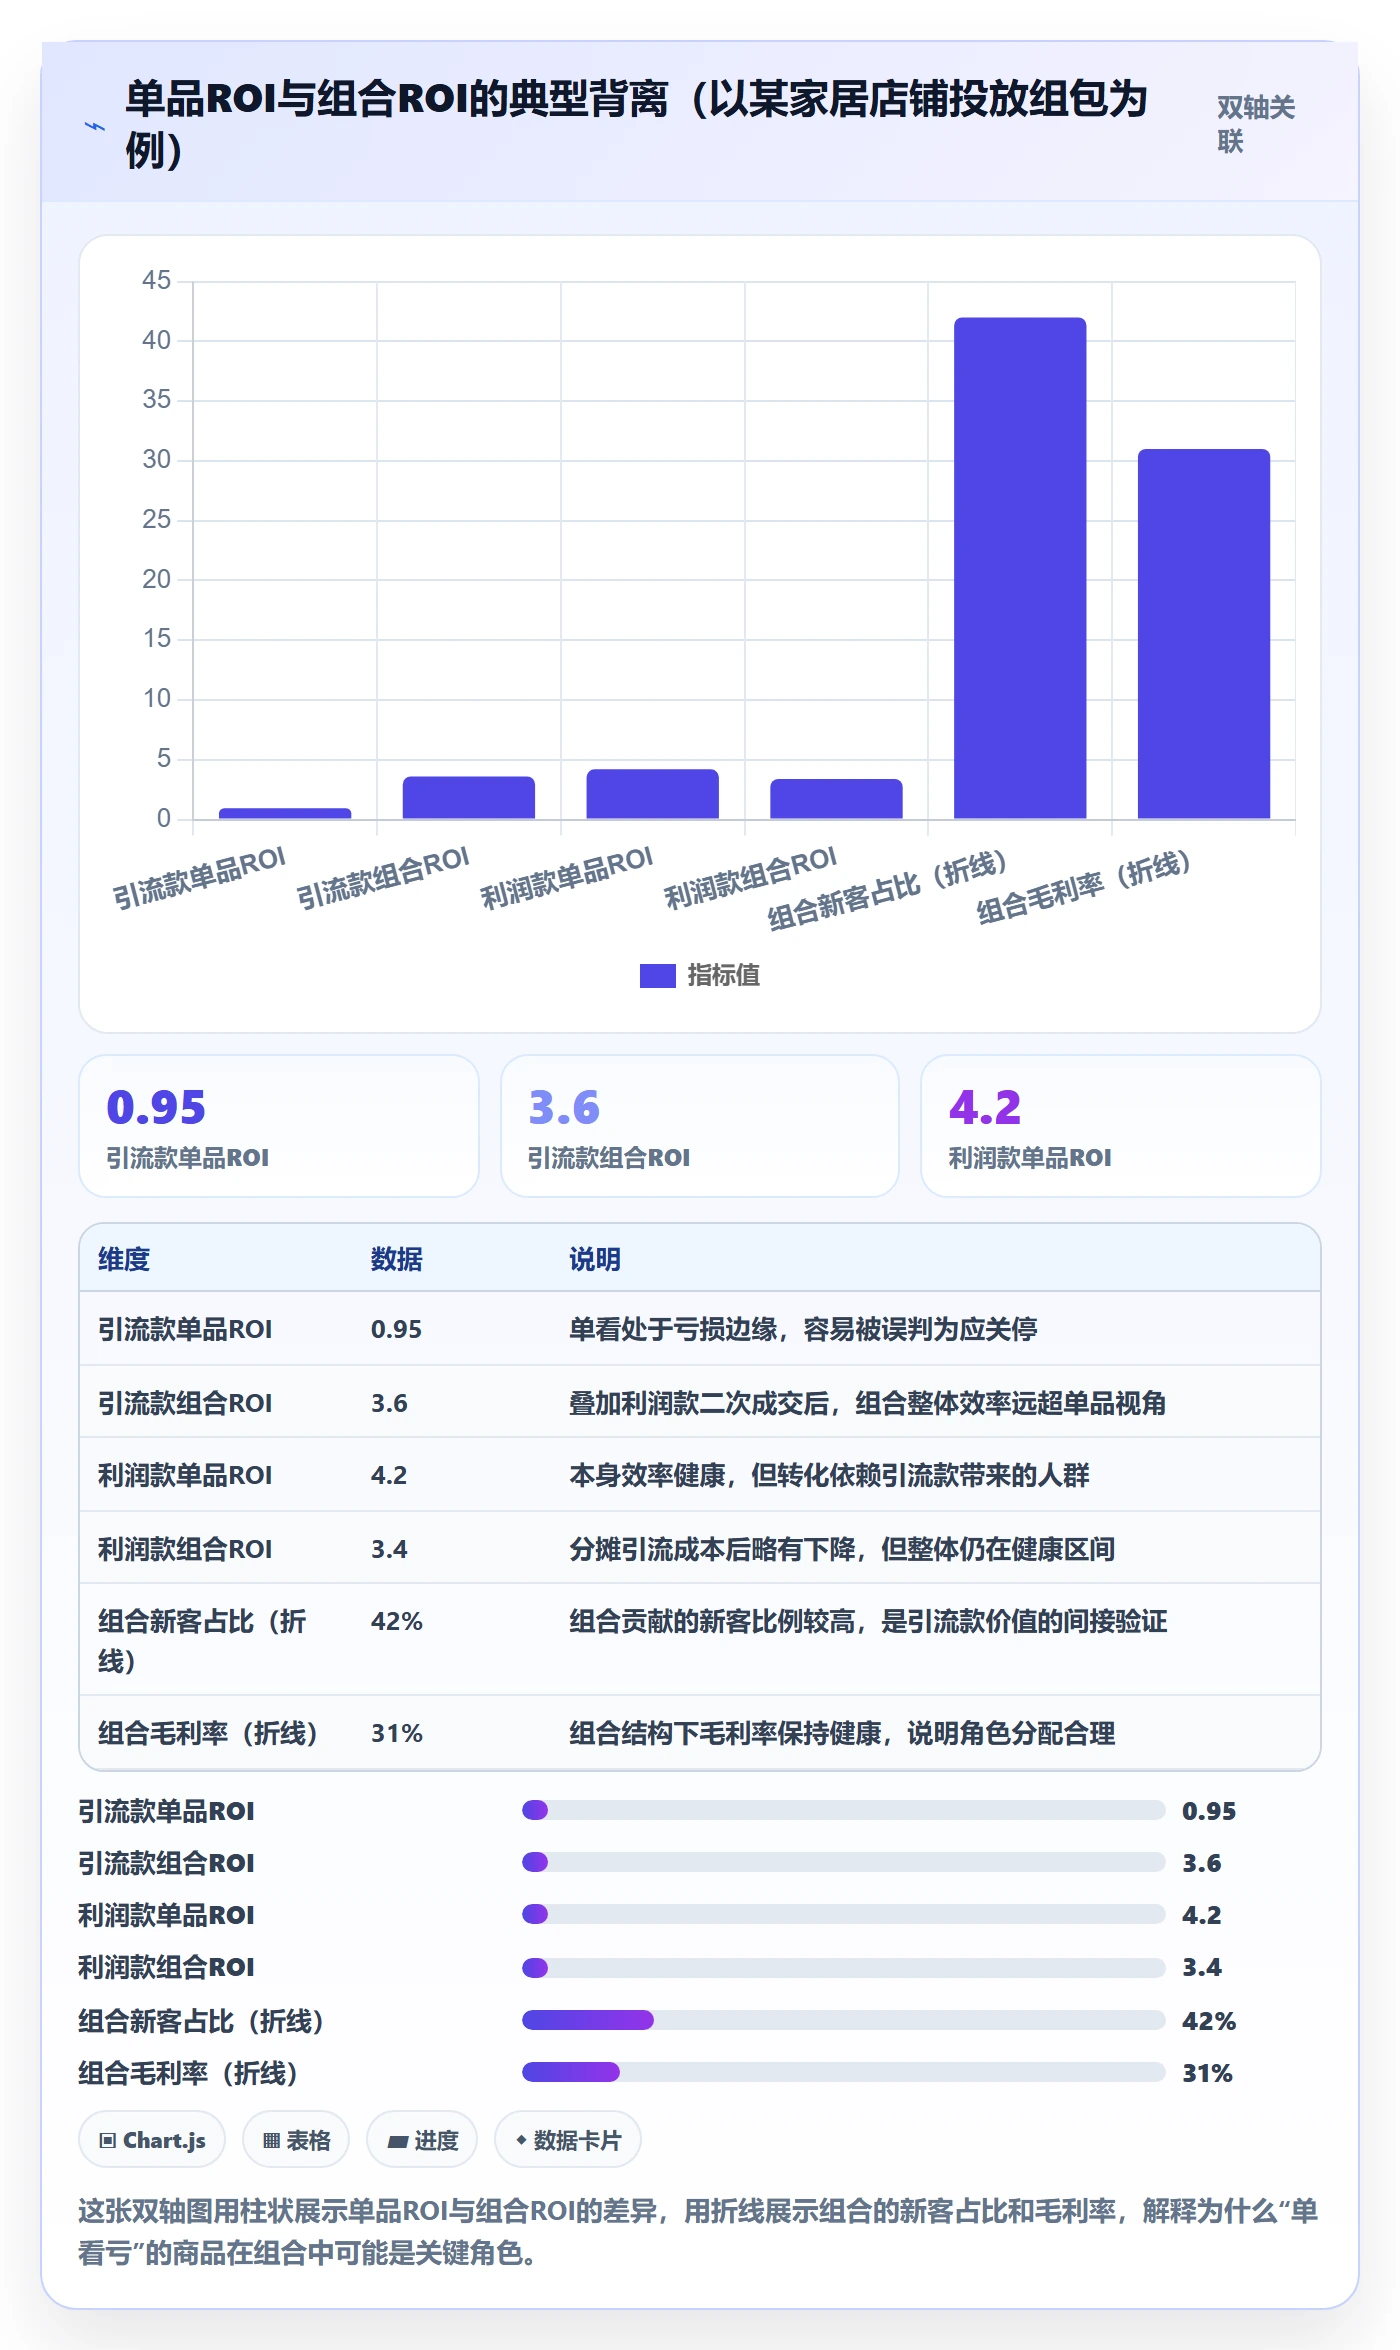Click the grid icon in 表格 tag

click(271, 2141)
